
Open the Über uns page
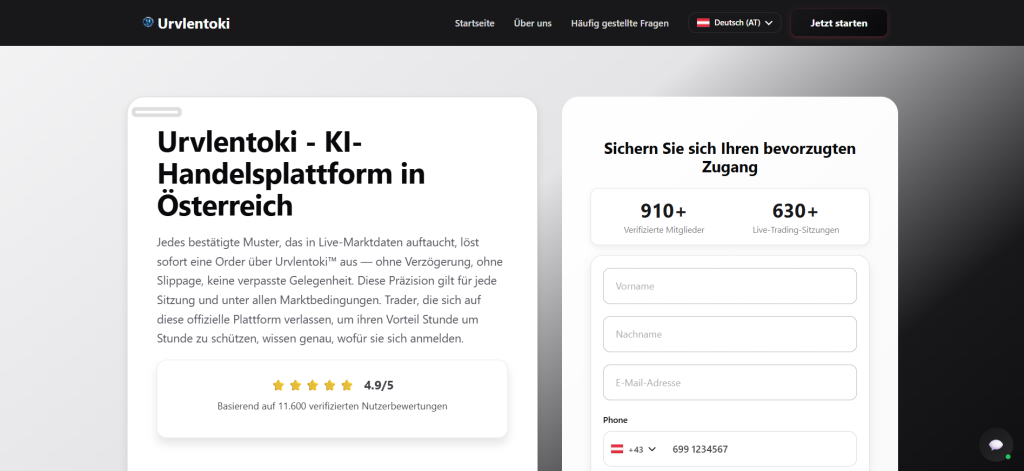(533, 24)
